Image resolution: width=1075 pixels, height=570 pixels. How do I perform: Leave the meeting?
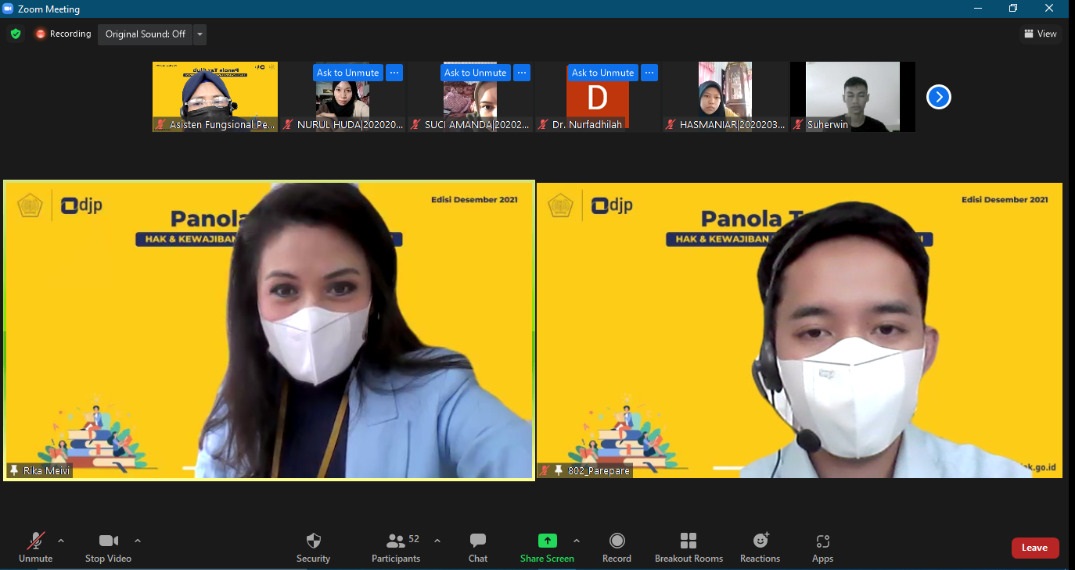(1034, 548)
